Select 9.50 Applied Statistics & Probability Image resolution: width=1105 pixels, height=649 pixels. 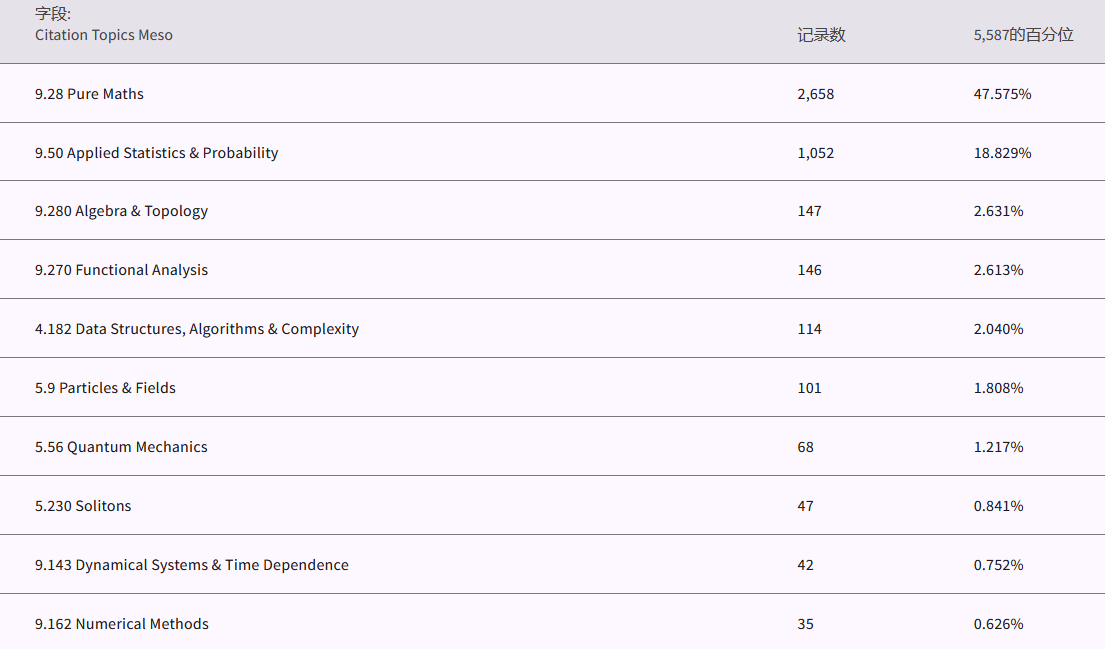point(156,153)
